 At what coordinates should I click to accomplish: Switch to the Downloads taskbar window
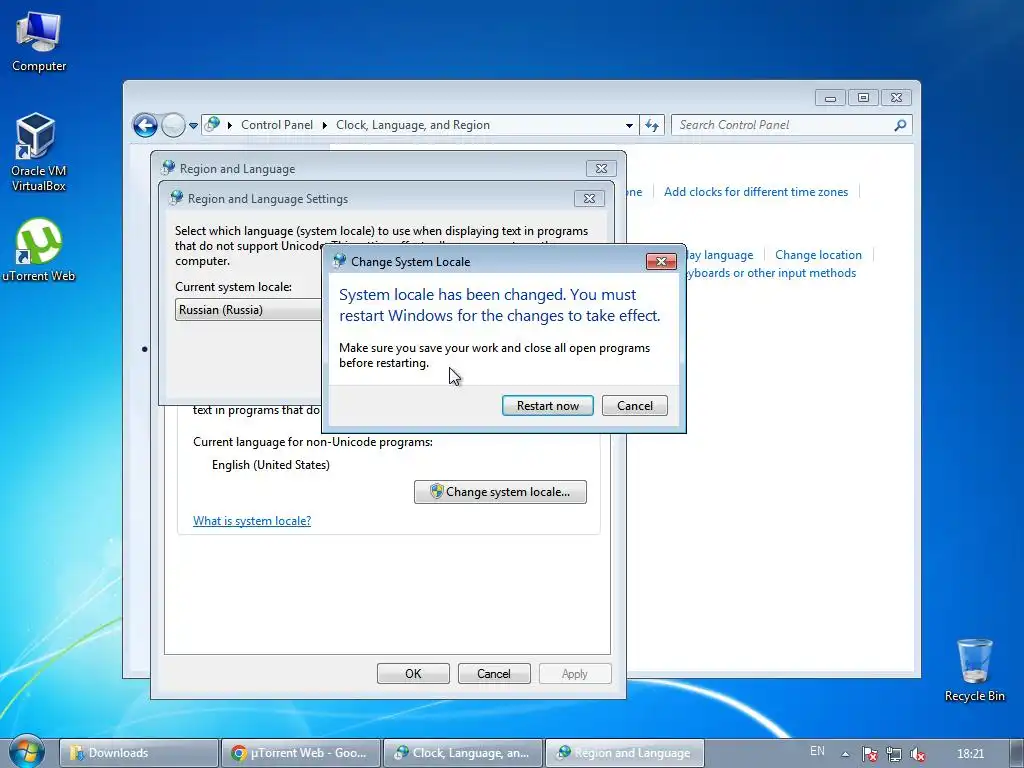[x=138, y=753]
